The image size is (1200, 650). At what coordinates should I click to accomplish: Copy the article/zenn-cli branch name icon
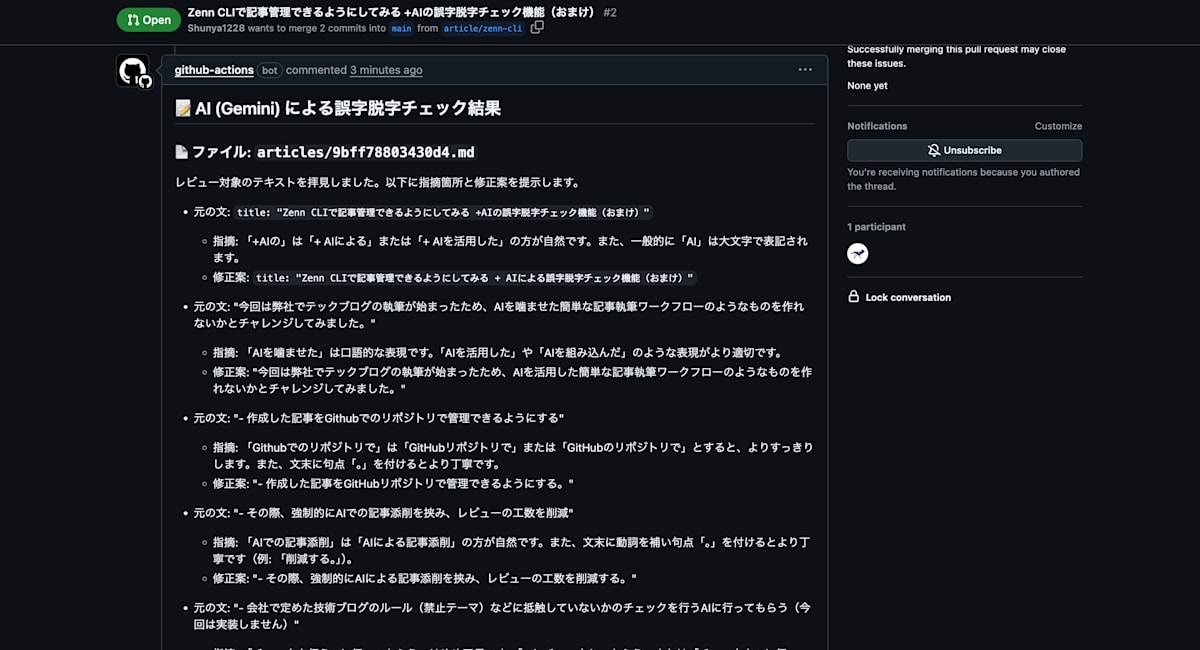tap(537, 28)
